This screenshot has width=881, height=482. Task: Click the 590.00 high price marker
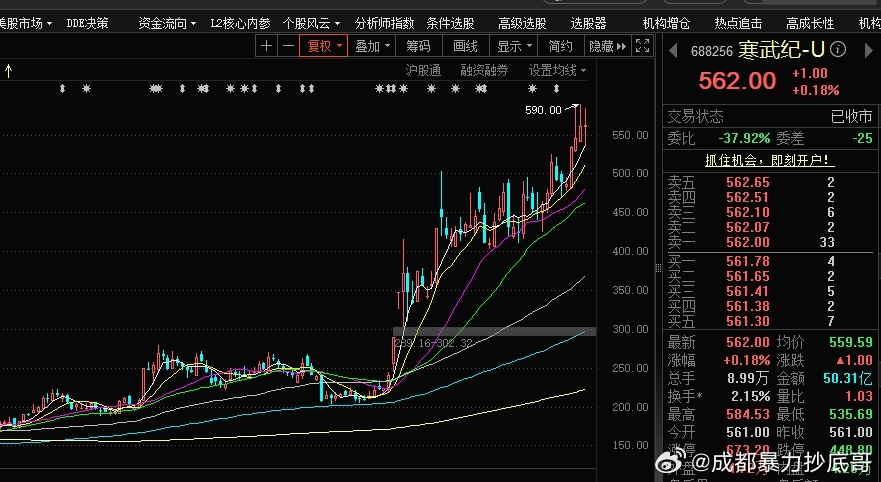[543, 110]
